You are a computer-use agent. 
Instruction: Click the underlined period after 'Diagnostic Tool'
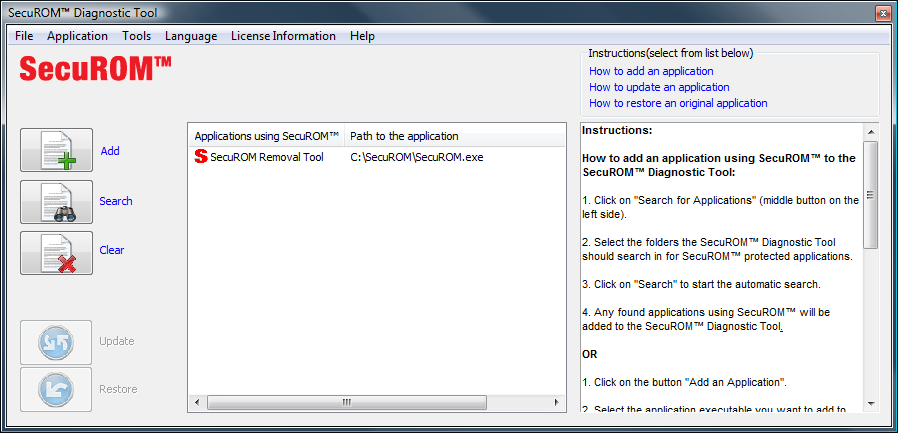[x=781, y=327]
